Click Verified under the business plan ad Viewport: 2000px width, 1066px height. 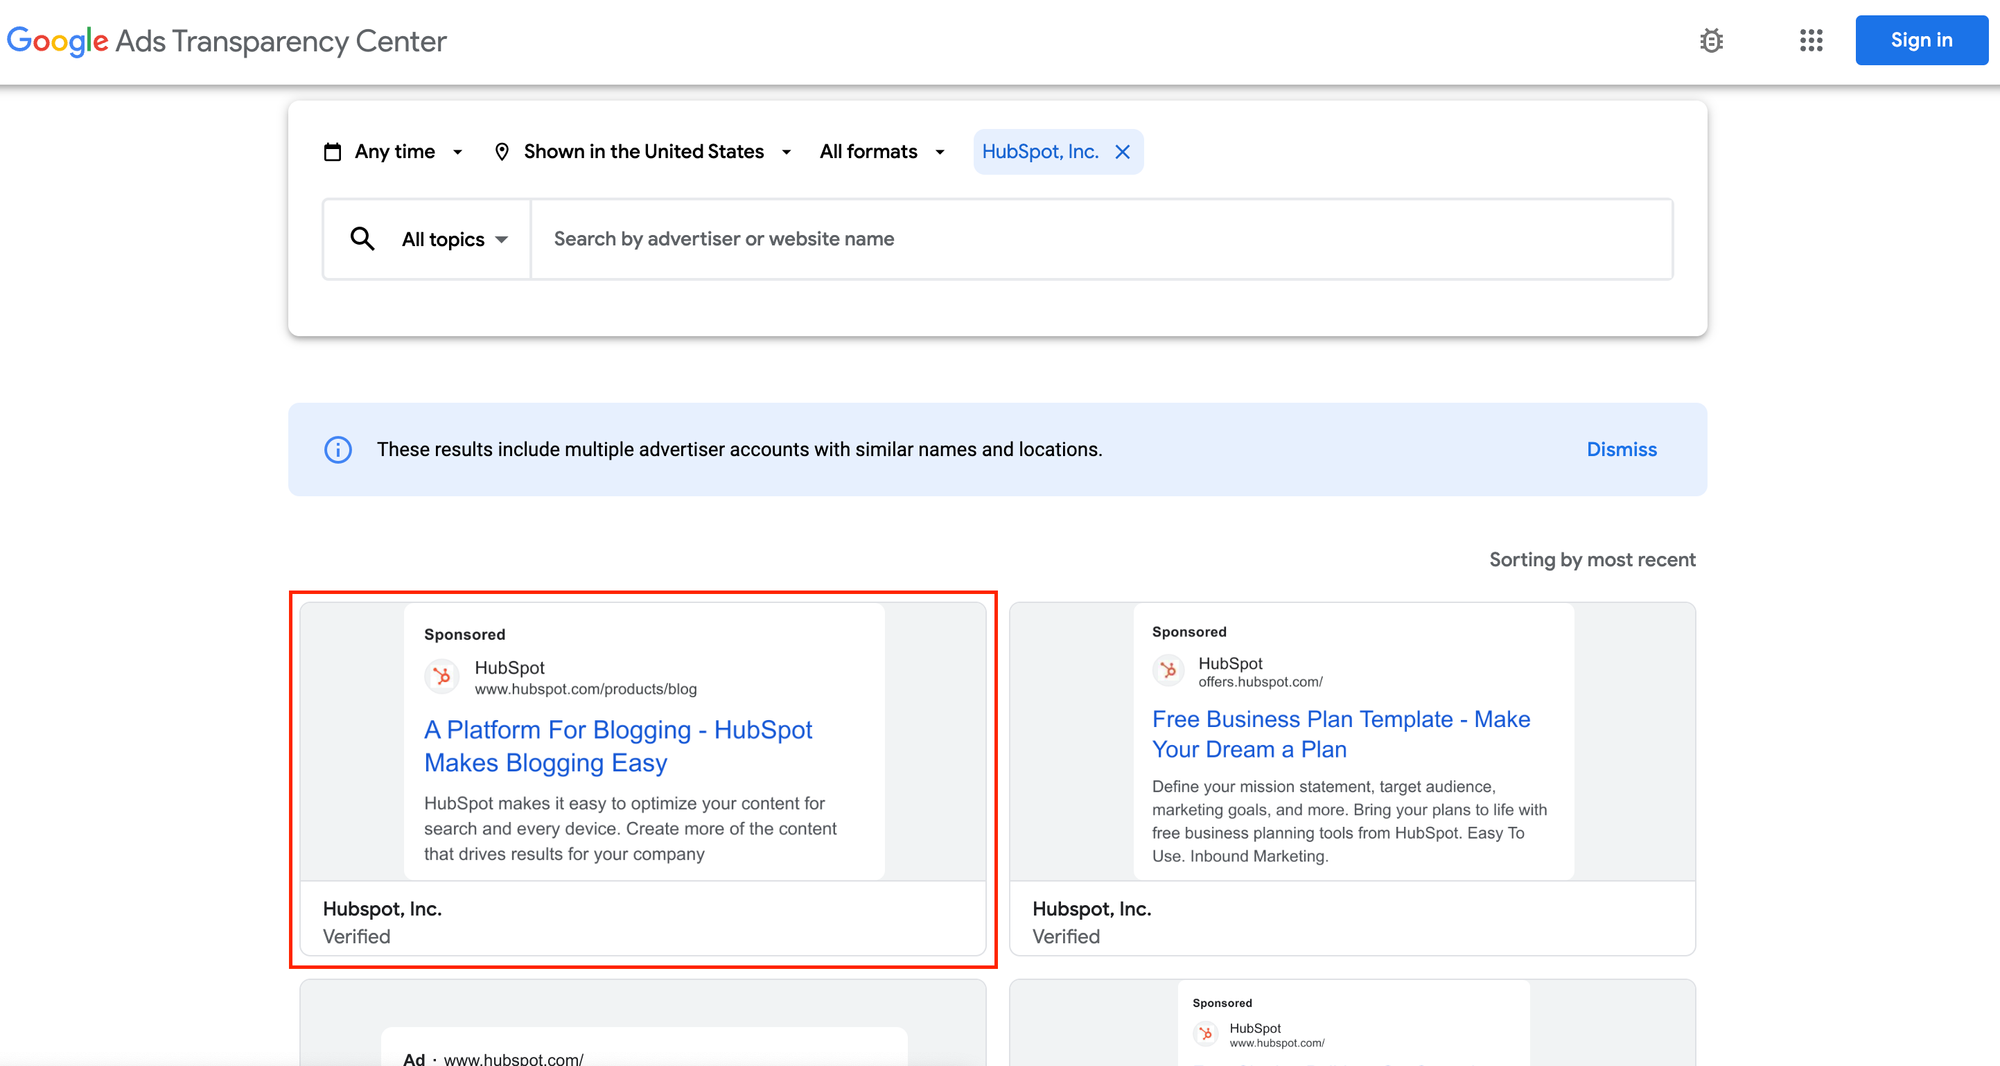[x=1066, y=937]
